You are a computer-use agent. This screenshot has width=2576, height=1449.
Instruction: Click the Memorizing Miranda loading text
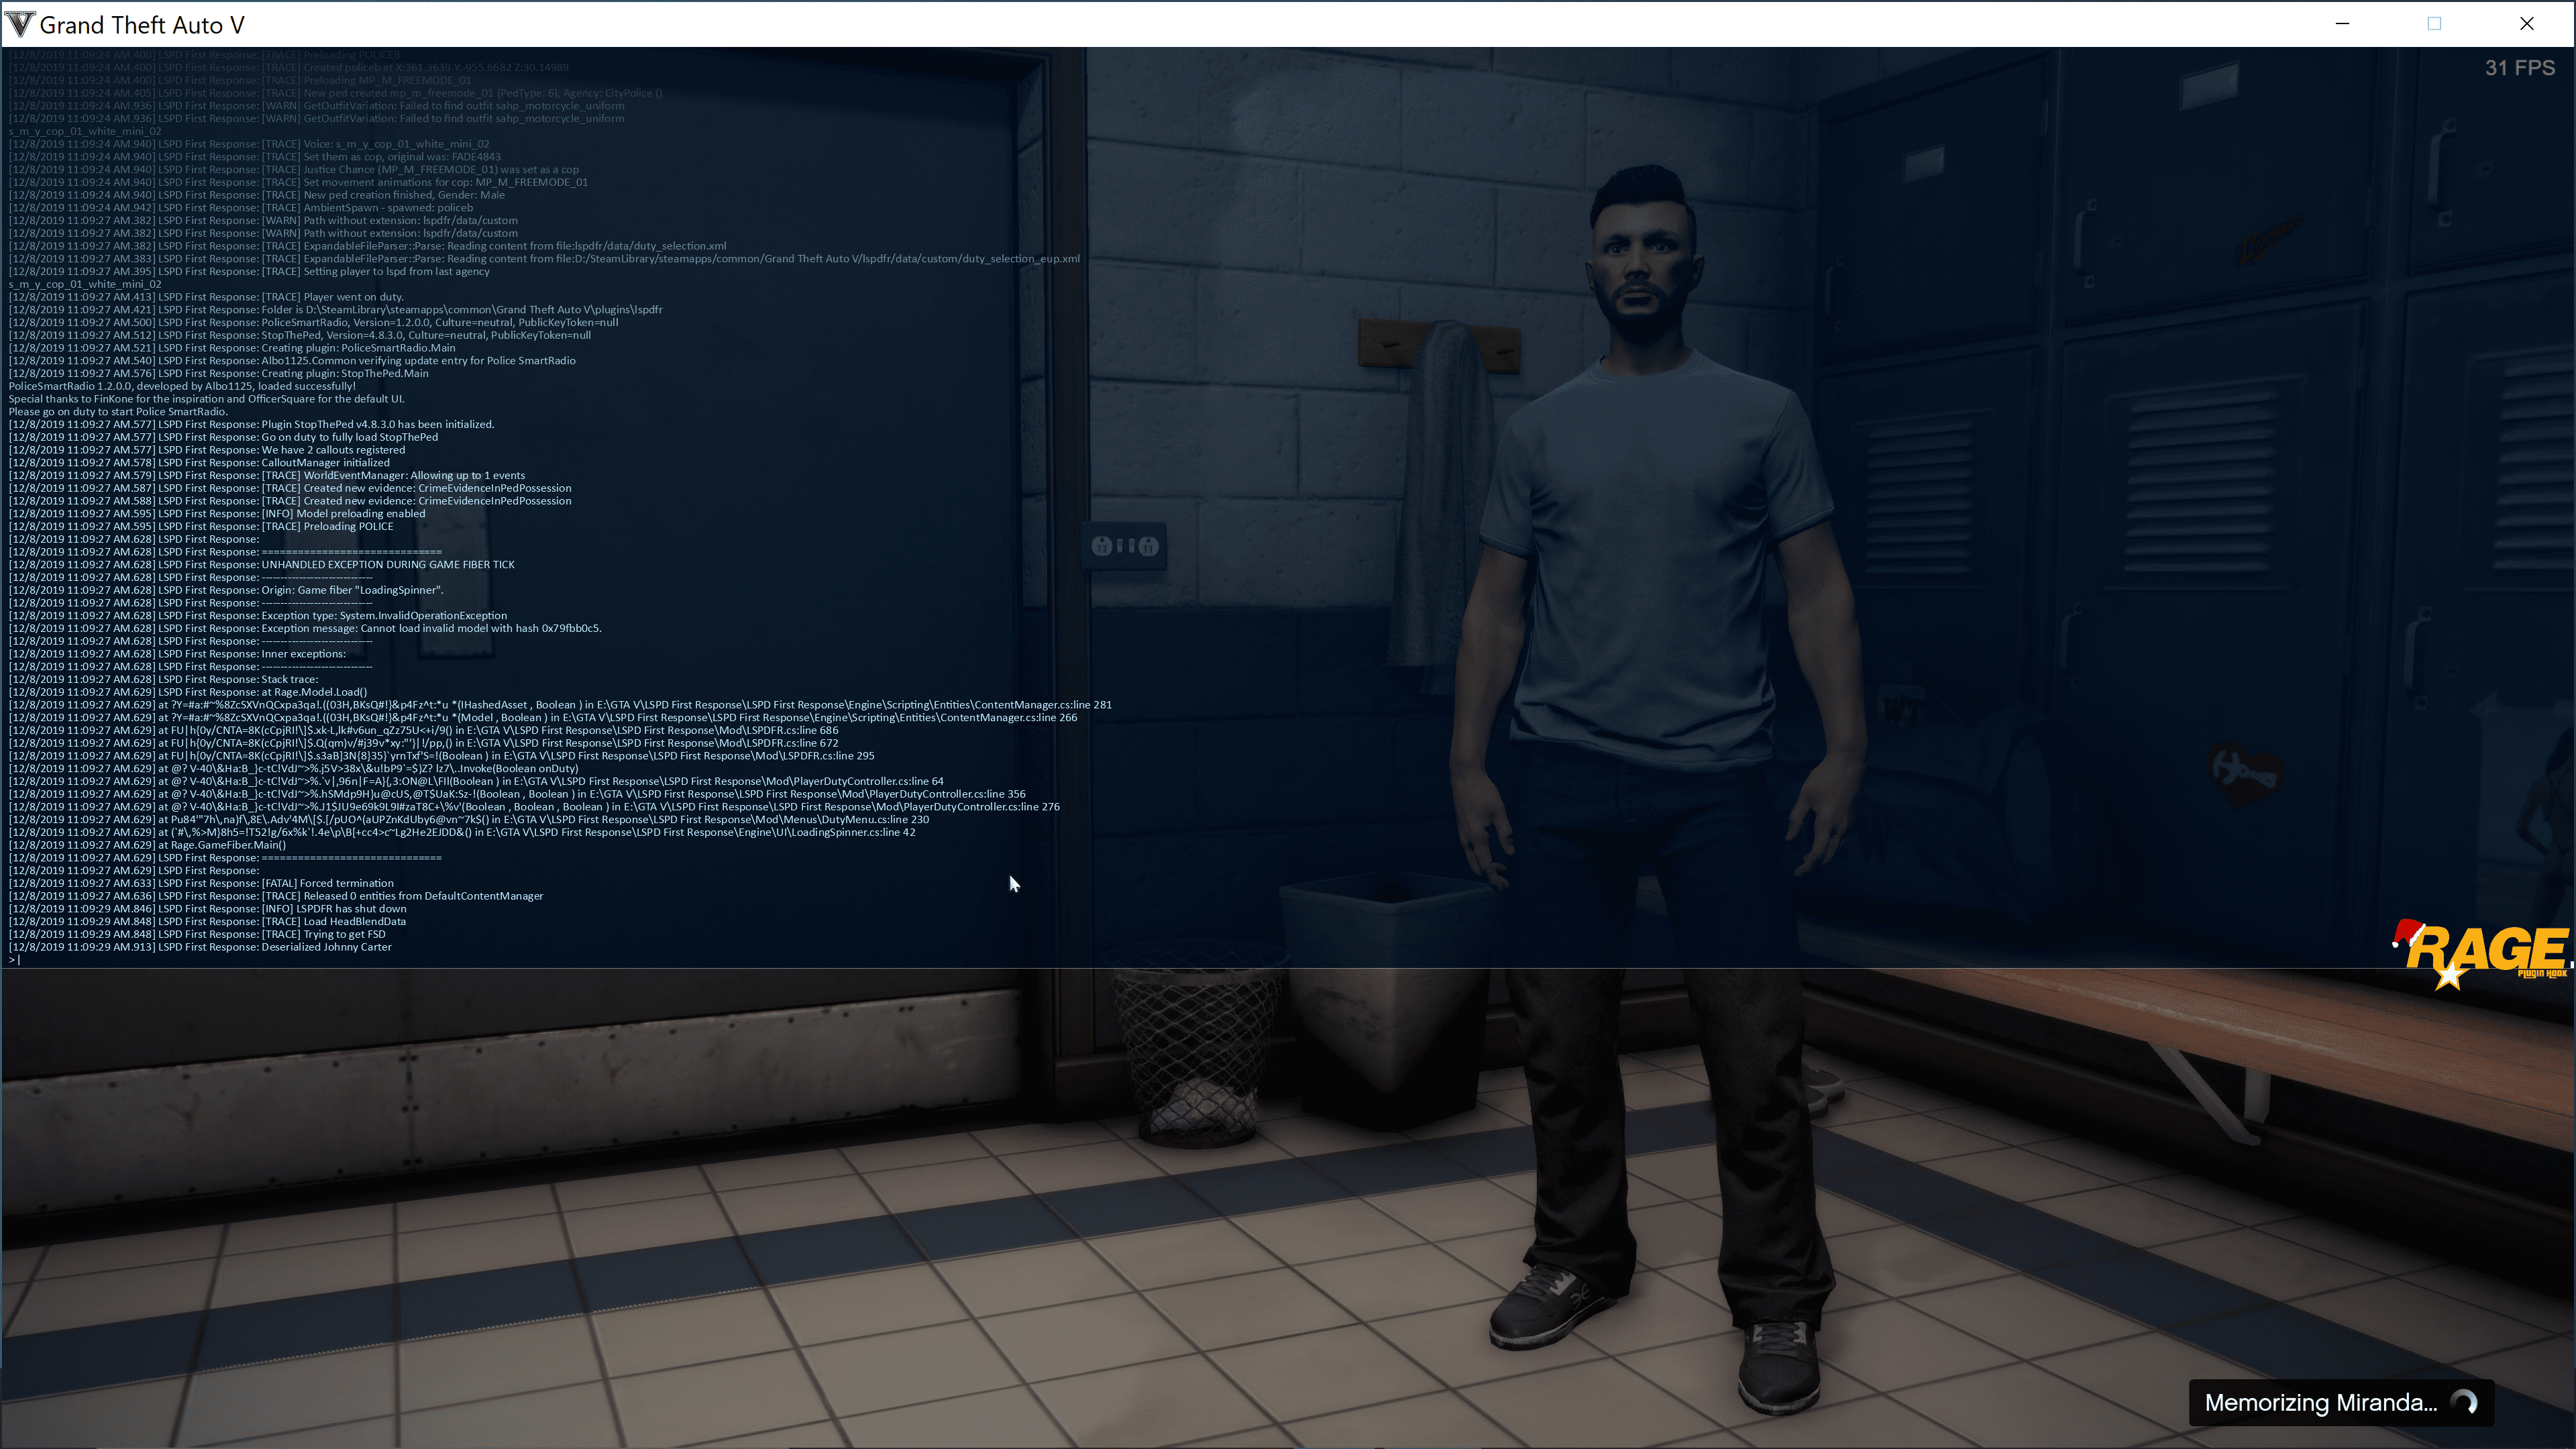[2320, 1402]
